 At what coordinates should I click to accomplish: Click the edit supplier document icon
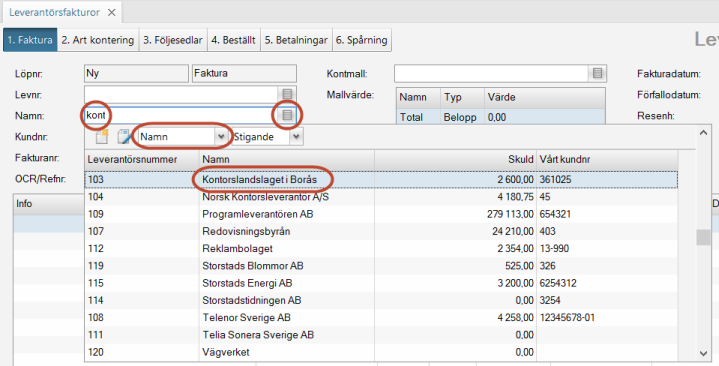[x=124, y=136]
